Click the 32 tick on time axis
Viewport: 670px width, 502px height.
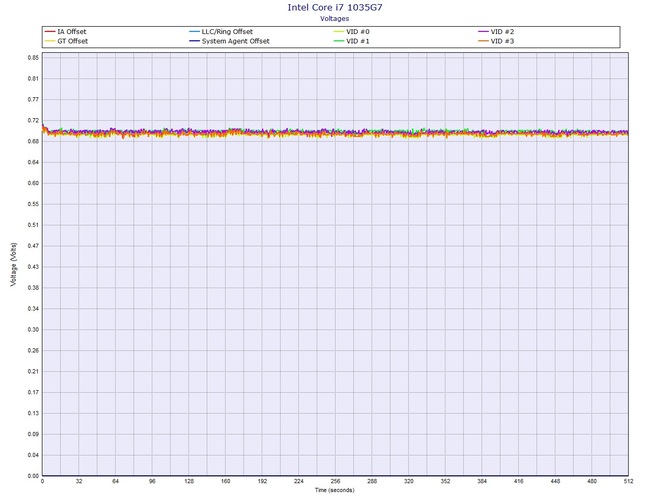pyautogui.click(x=79, y=481)
